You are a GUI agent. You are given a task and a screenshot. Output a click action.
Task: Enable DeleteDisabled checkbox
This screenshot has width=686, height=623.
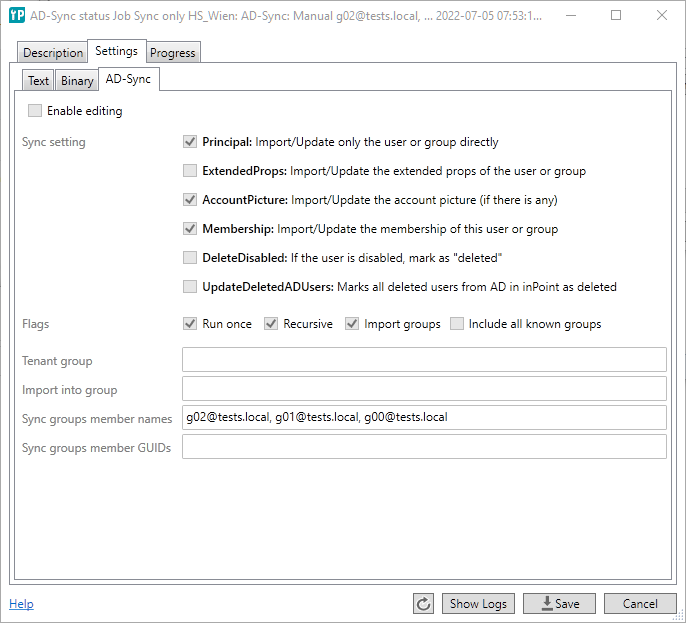(x=190, y=258)
